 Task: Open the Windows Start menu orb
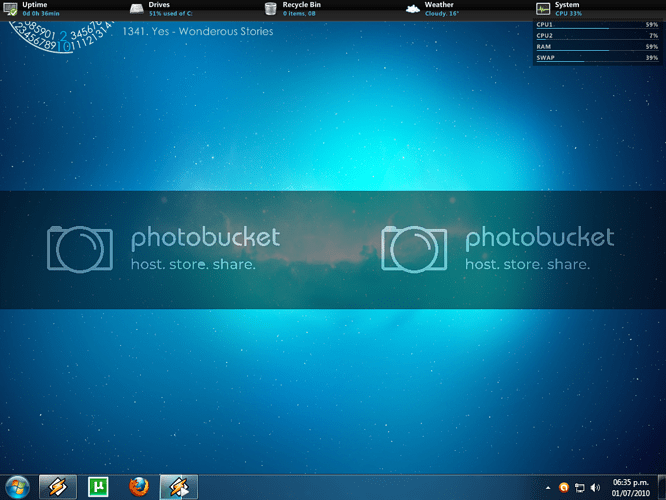(x=17, y=487)
